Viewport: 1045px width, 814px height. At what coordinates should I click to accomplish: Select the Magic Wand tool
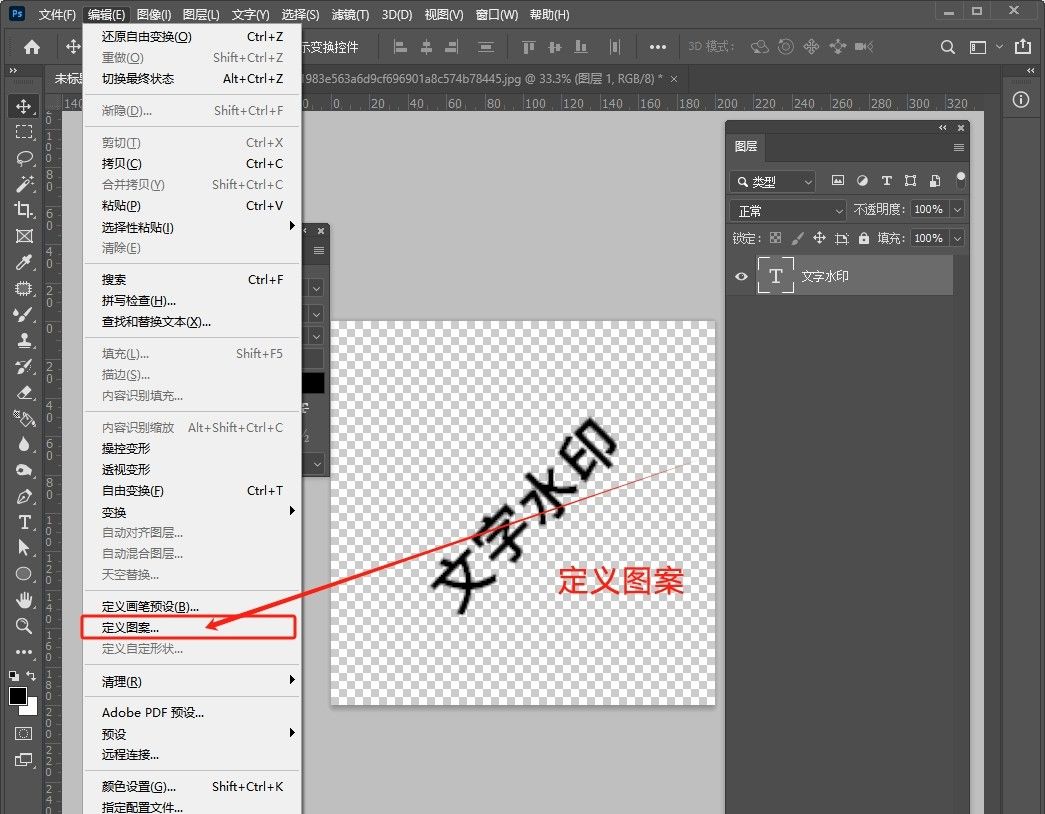24,184
